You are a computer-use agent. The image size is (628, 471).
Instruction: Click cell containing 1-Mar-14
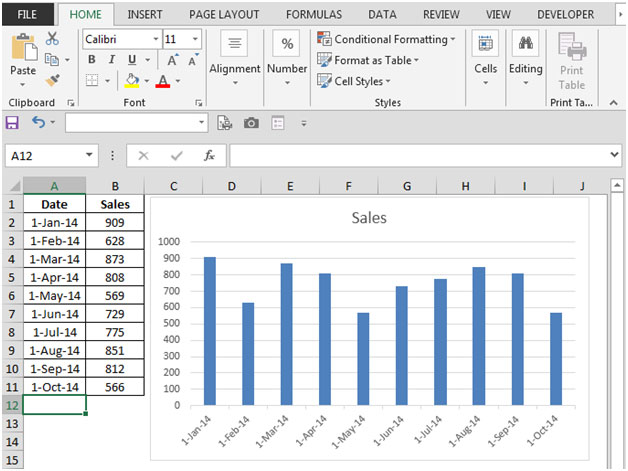pos(54,259)
